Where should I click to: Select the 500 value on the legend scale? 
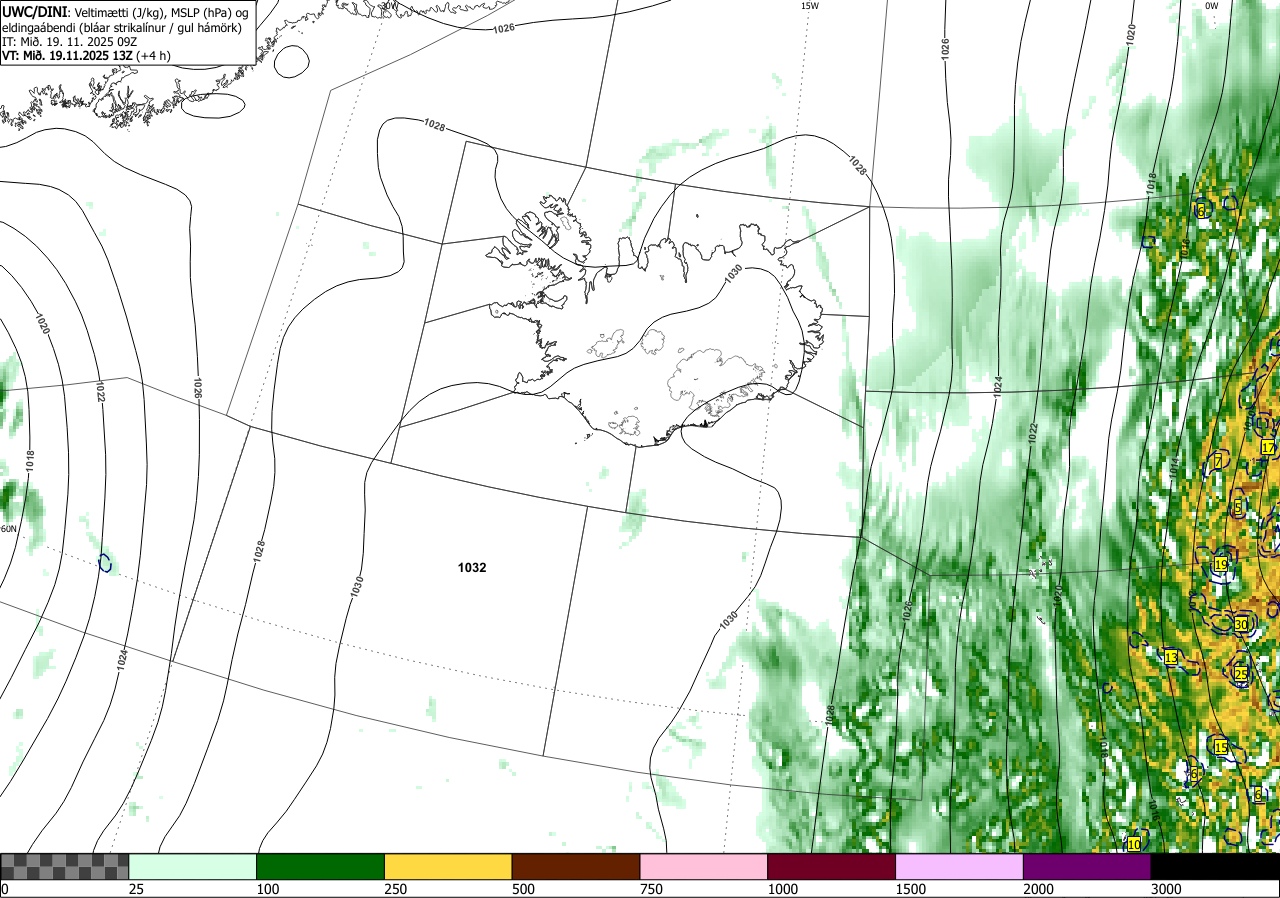[x=523, y=889]
